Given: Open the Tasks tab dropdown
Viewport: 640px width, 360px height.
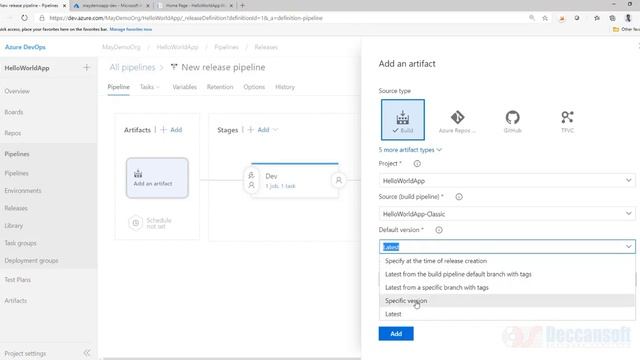Looking at the screenshot, I should (149, 87).
